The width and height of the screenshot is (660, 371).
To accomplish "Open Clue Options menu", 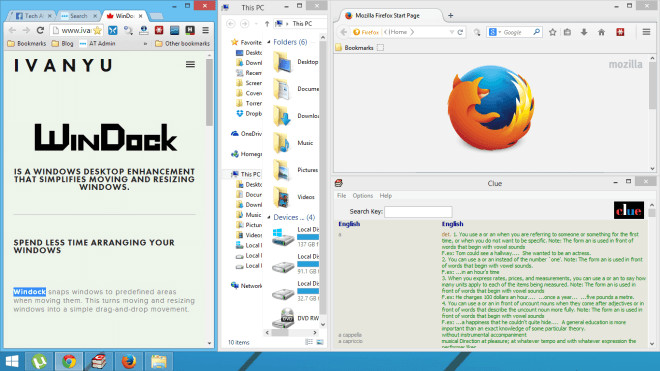I will (x=363, y=196).
